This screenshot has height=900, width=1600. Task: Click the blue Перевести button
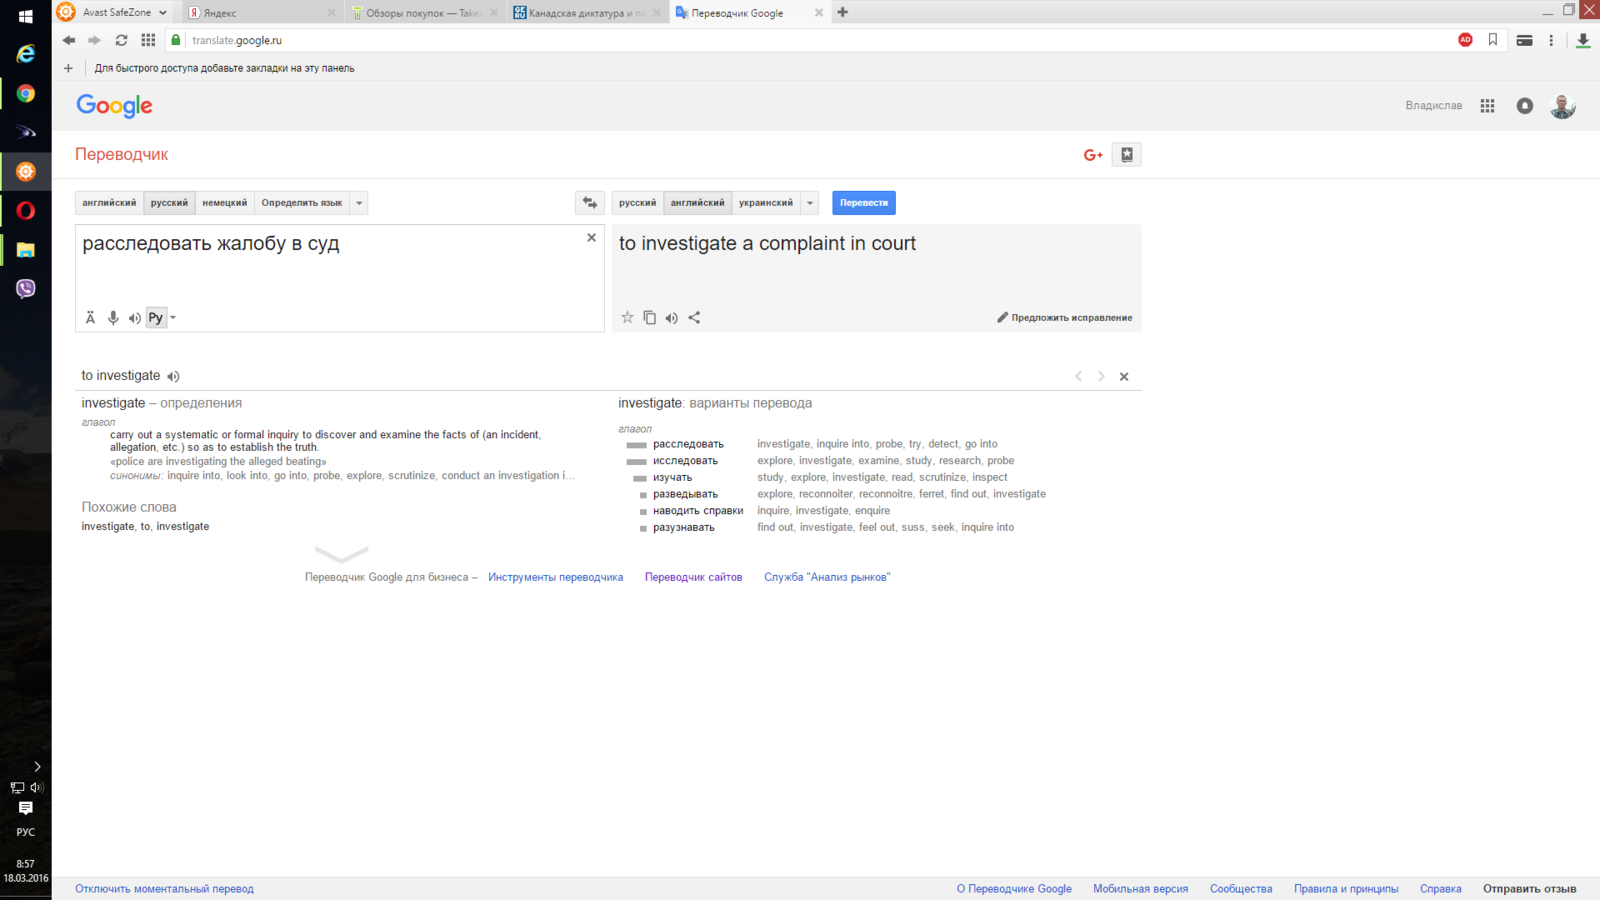[864, 203]
